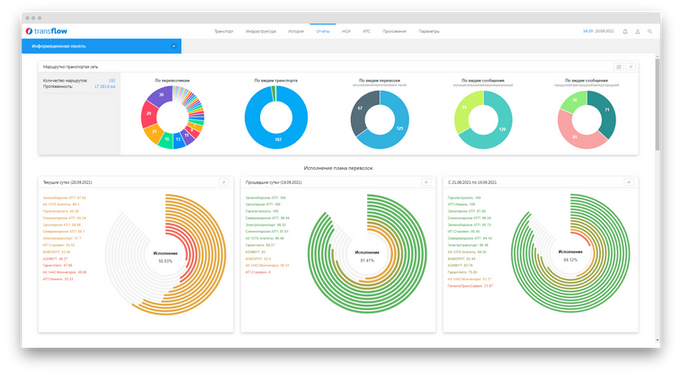Open the Приложения menu
The image size is (682, 379).
tap(394, 31)
